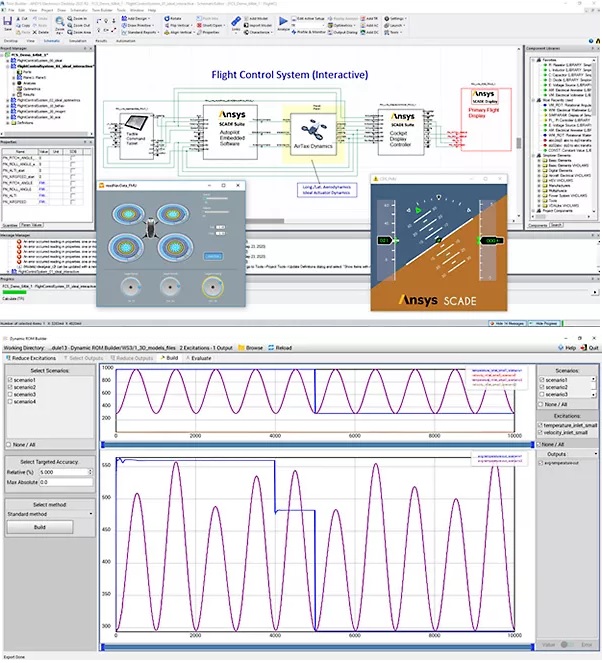Click the Component Libraries vertical scrollbar
The height and width of the screenshot is (663, 602).
[594, 137]
